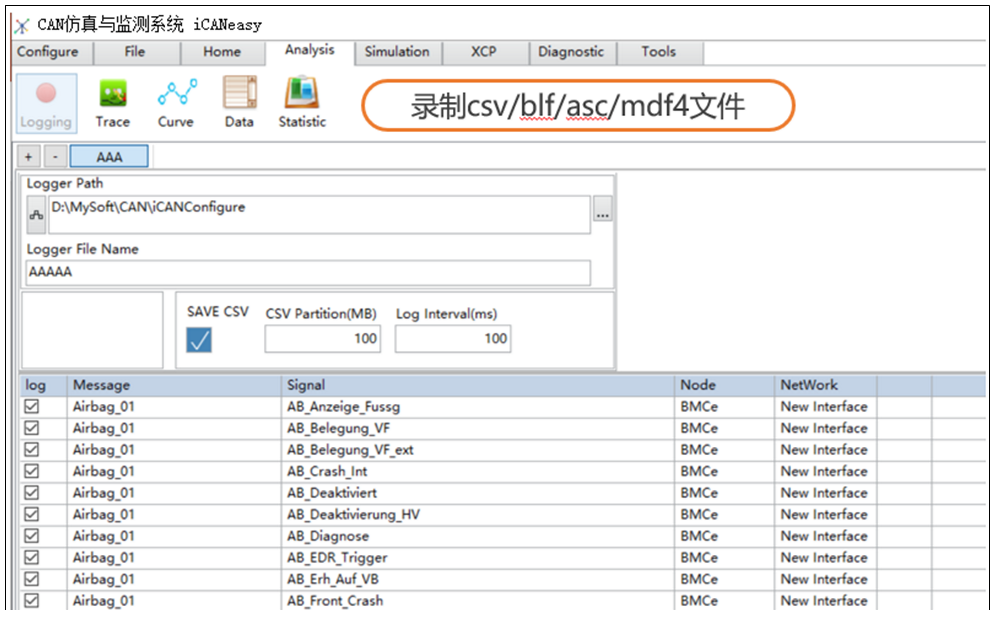
Task: Click the logger path tree icon
Action: click(x=36, y=214)
